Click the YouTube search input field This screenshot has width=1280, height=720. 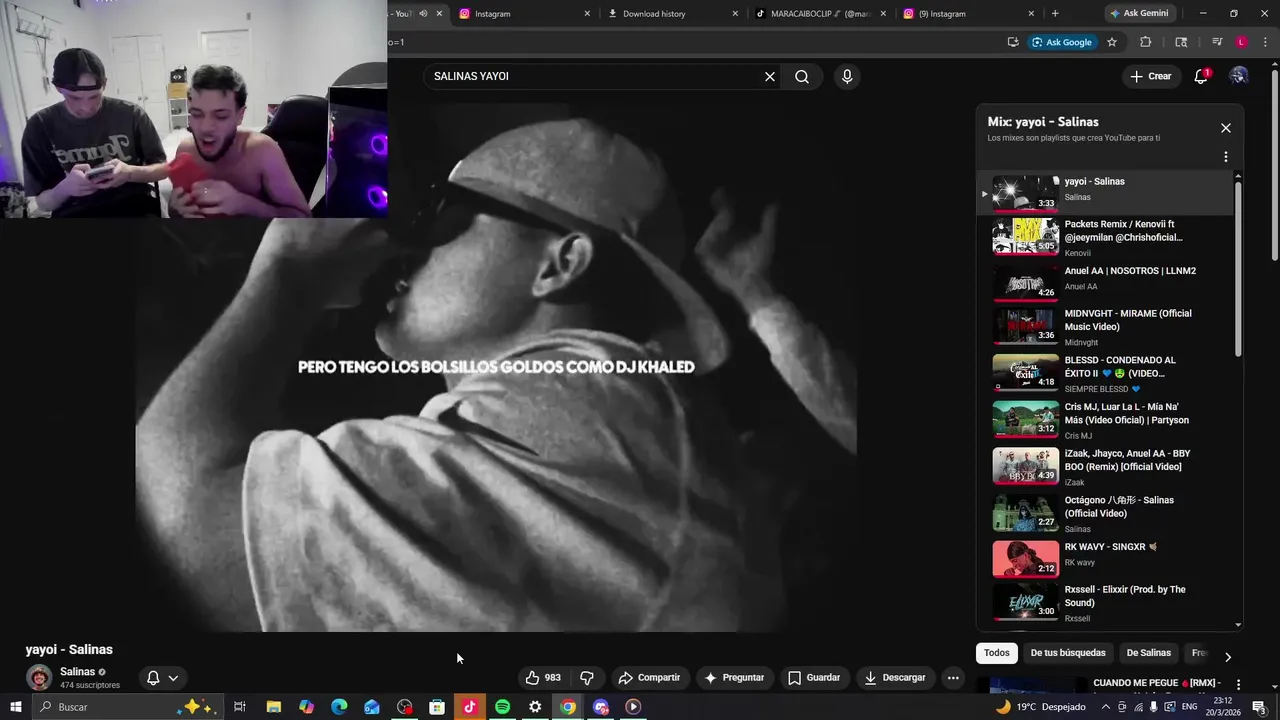coord(595,77)
